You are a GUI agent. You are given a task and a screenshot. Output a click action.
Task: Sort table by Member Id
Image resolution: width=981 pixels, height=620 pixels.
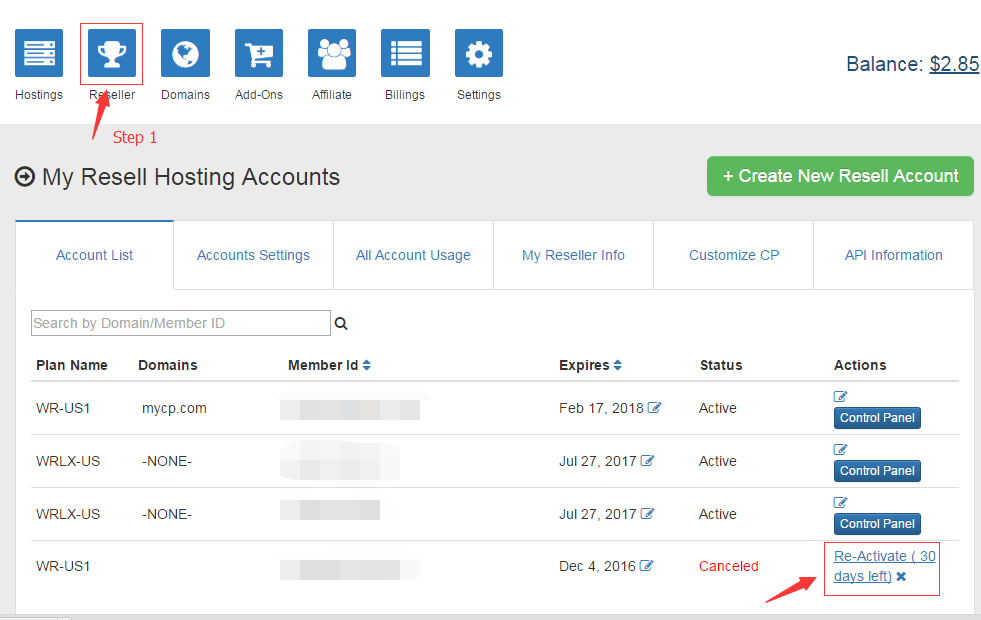click(367, 366)
